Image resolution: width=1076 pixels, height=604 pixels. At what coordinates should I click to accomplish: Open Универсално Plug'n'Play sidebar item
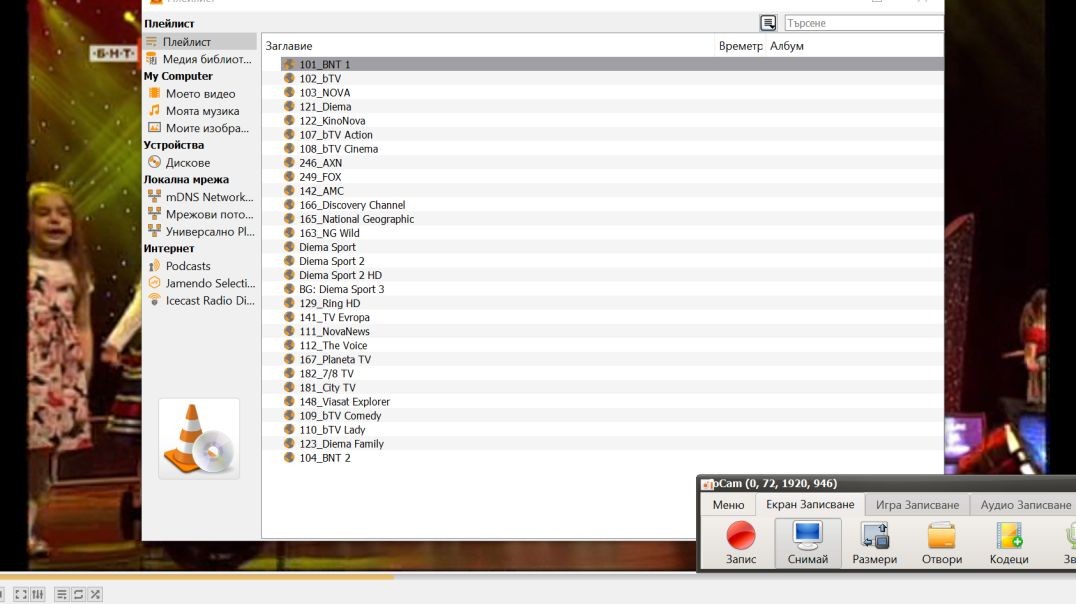tap(200, 231)
